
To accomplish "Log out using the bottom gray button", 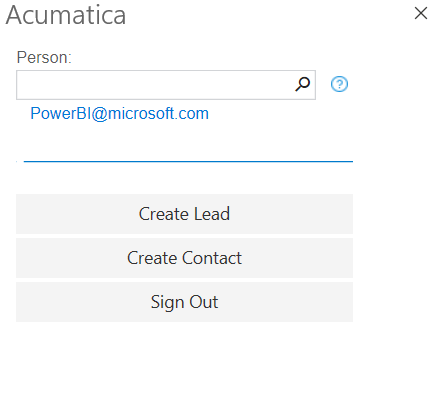I will pos(184,302).
